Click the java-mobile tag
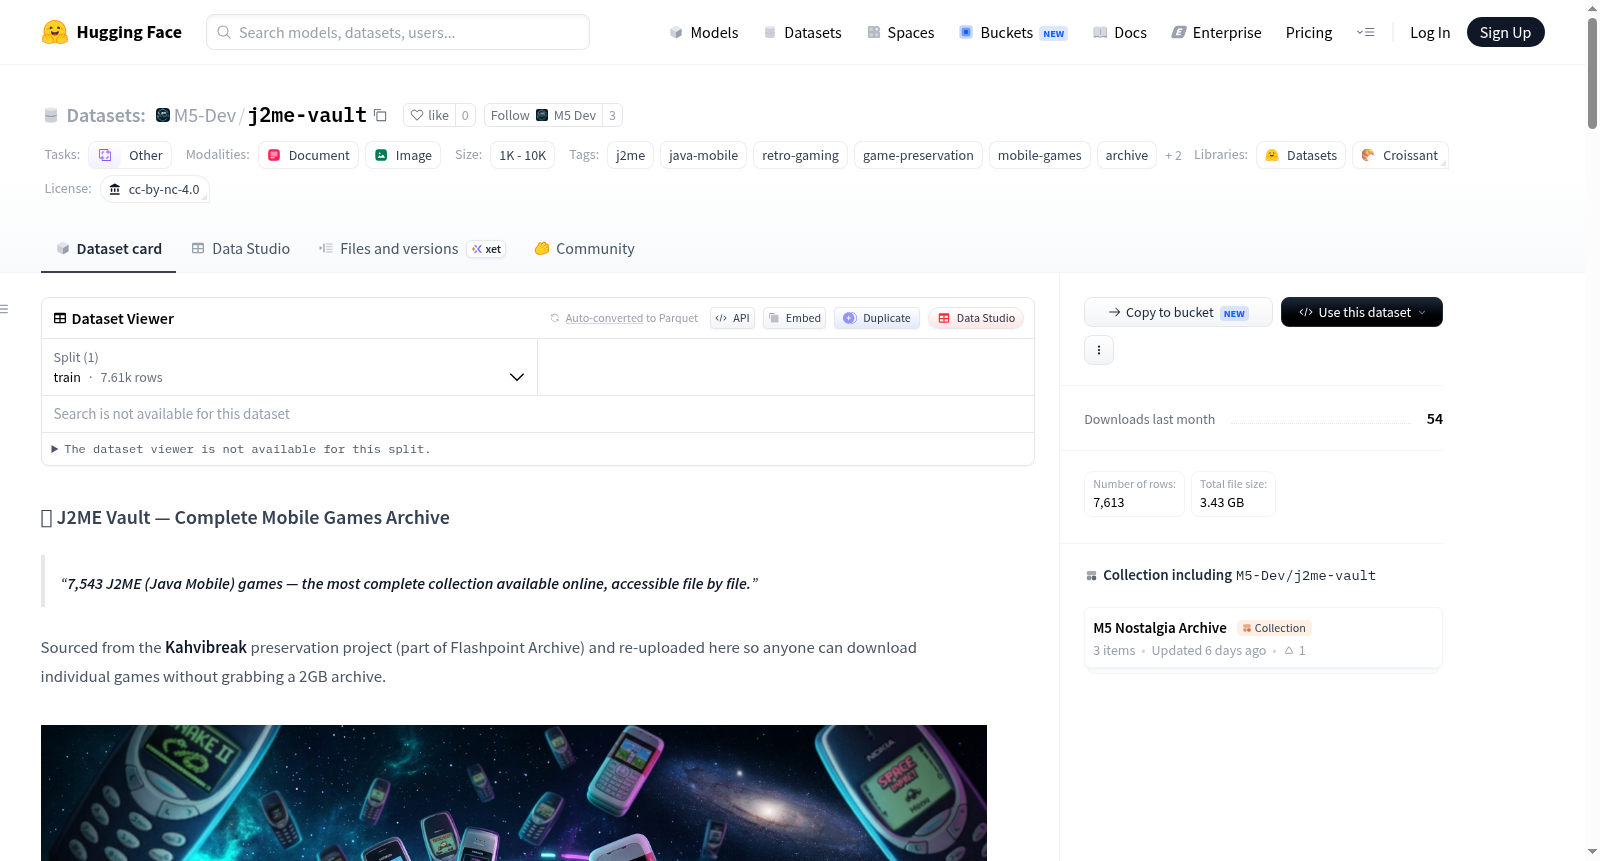The width and height of the screenshot is (1600, 861). tap(703, 155)
